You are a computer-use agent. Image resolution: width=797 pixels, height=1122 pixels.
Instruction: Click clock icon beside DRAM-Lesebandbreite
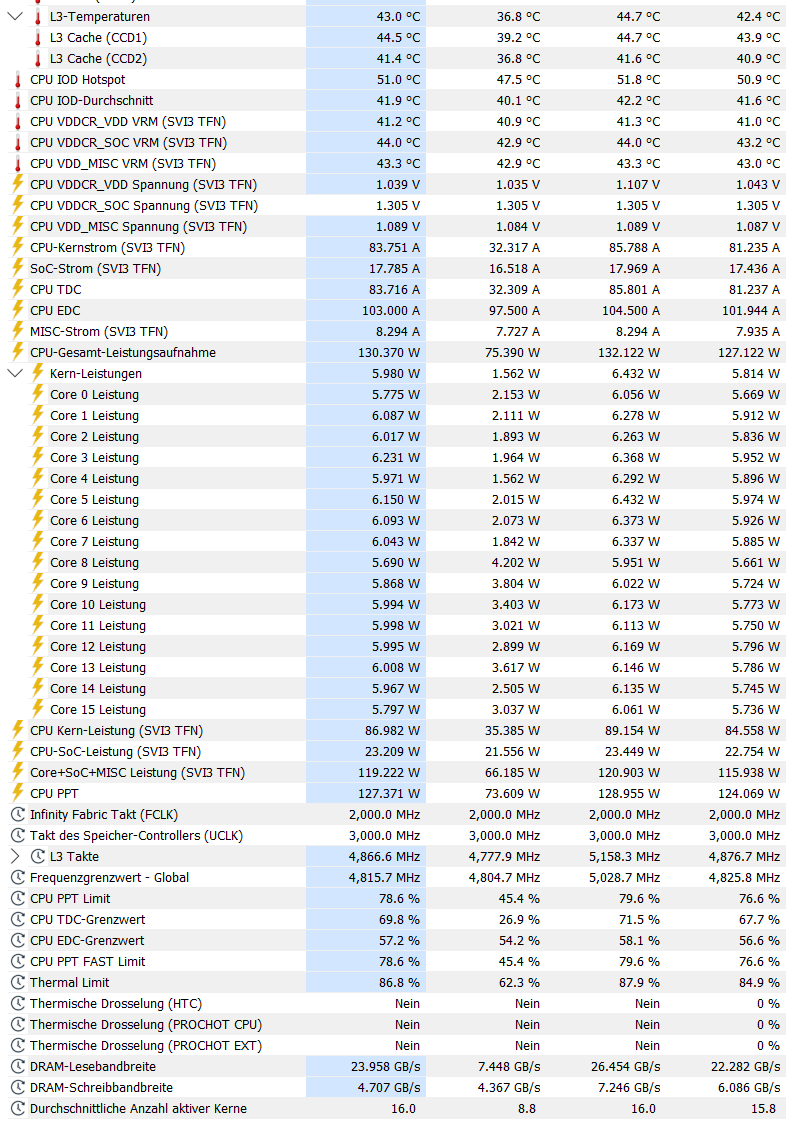click(18, 1066)
